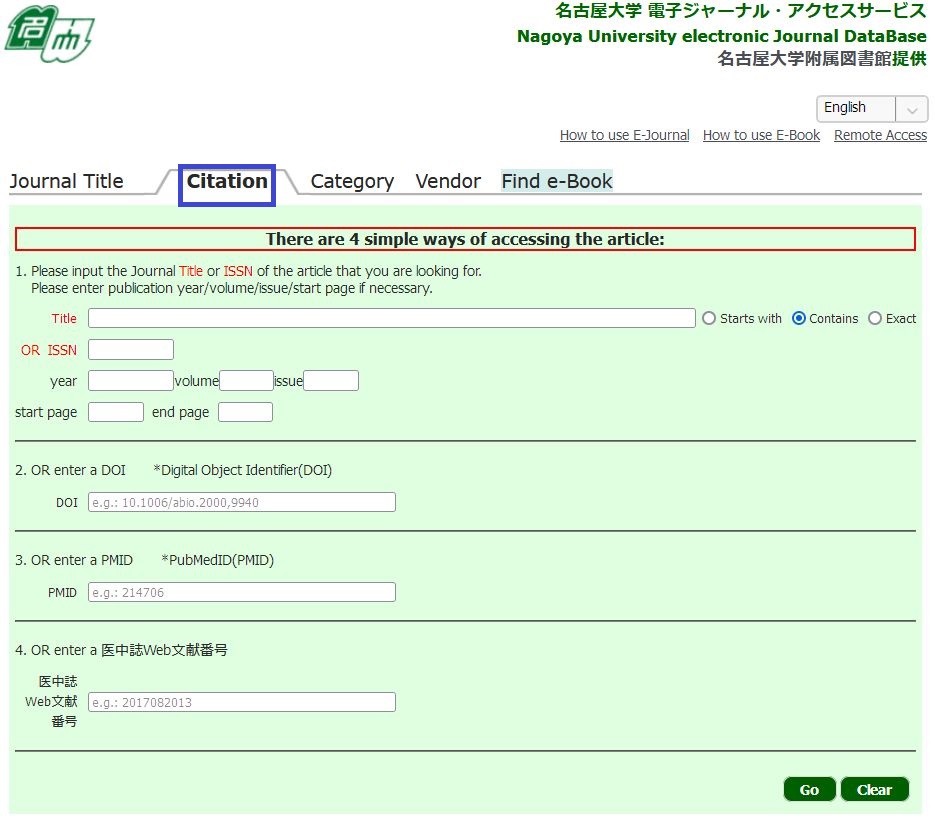Switch to the Journal Title tab
Screen dimensions: 935x821
(x=66, y=181)
